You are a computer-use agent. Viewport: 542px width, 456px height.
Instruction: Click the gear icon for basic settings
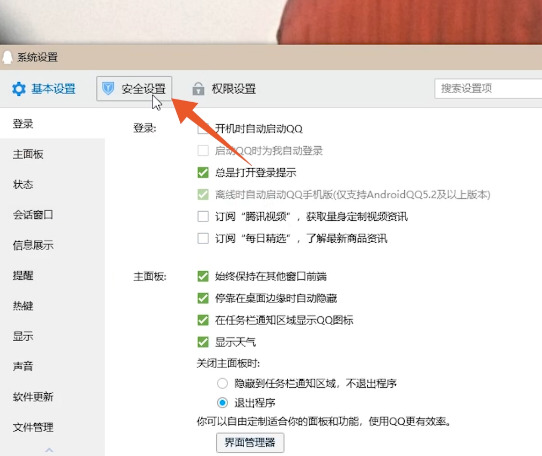(x=19, y=89)
